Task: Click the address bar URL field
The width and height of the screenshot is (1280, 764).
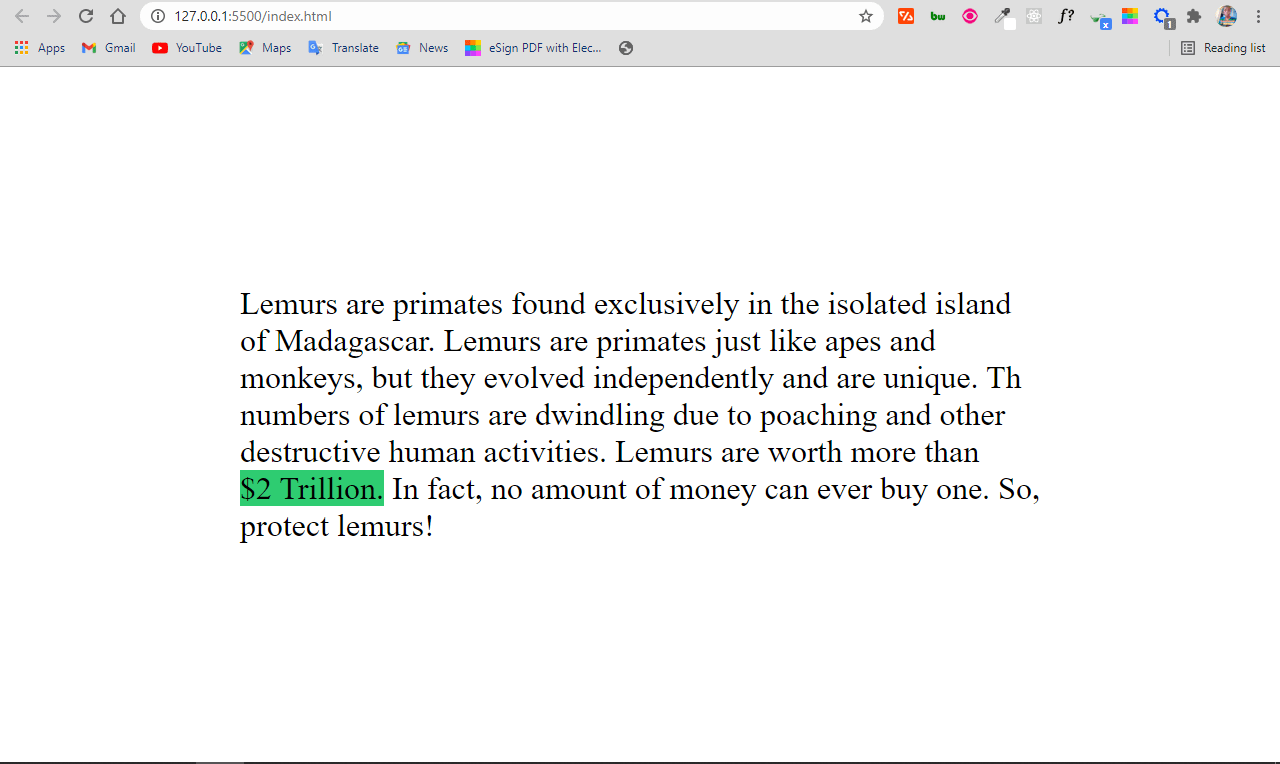Action: point(500,16)
